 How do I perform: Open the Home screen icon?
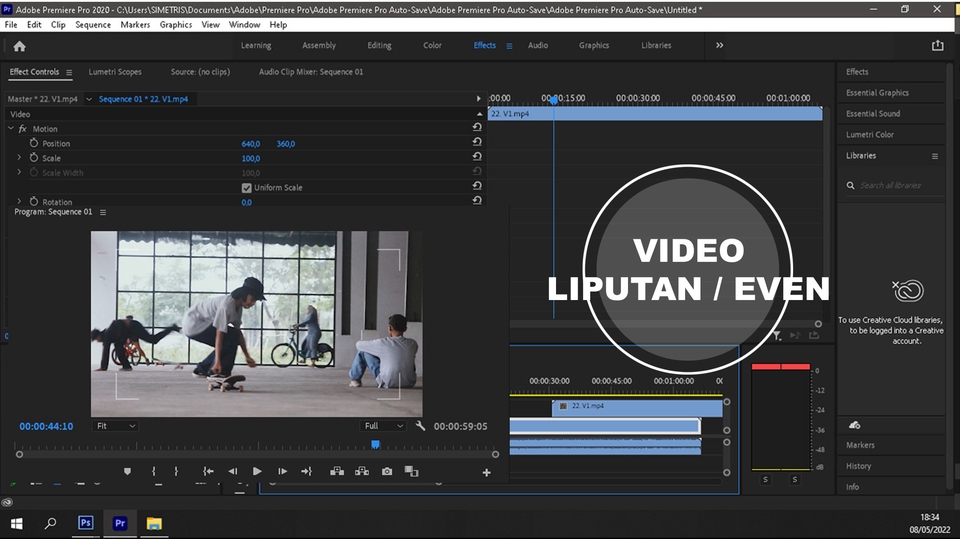point(20,47)
